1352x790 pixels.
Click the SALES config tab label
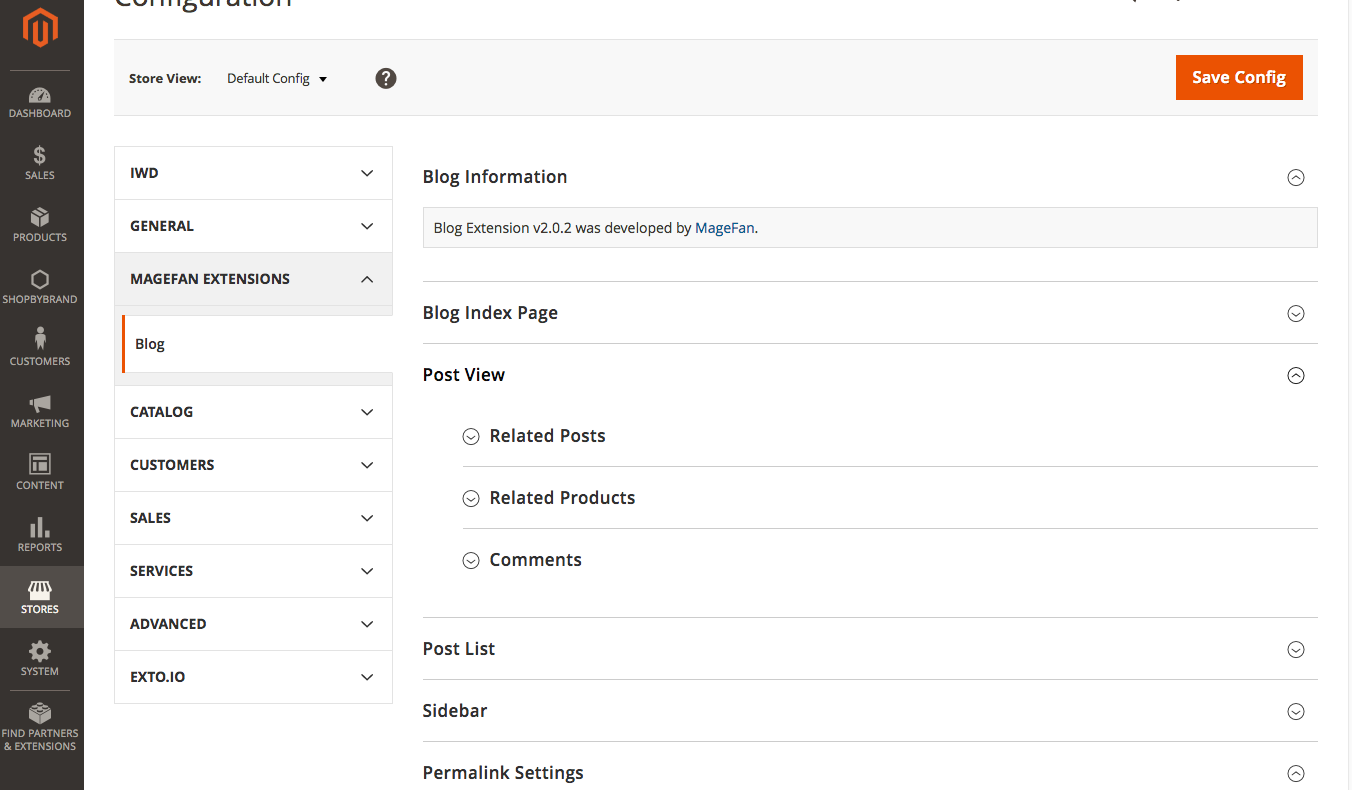click(x=150, y=518)
